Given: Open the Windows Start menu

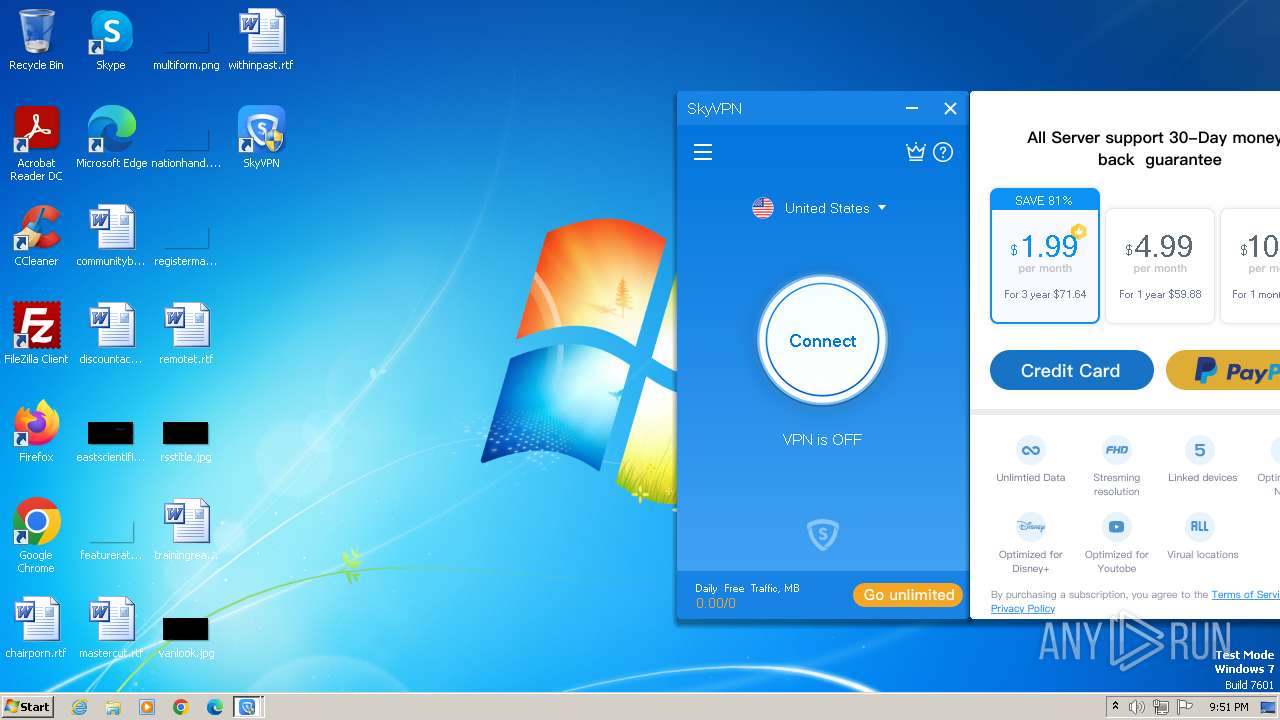Looking at the screenshot, I should (x=27, y=706).
